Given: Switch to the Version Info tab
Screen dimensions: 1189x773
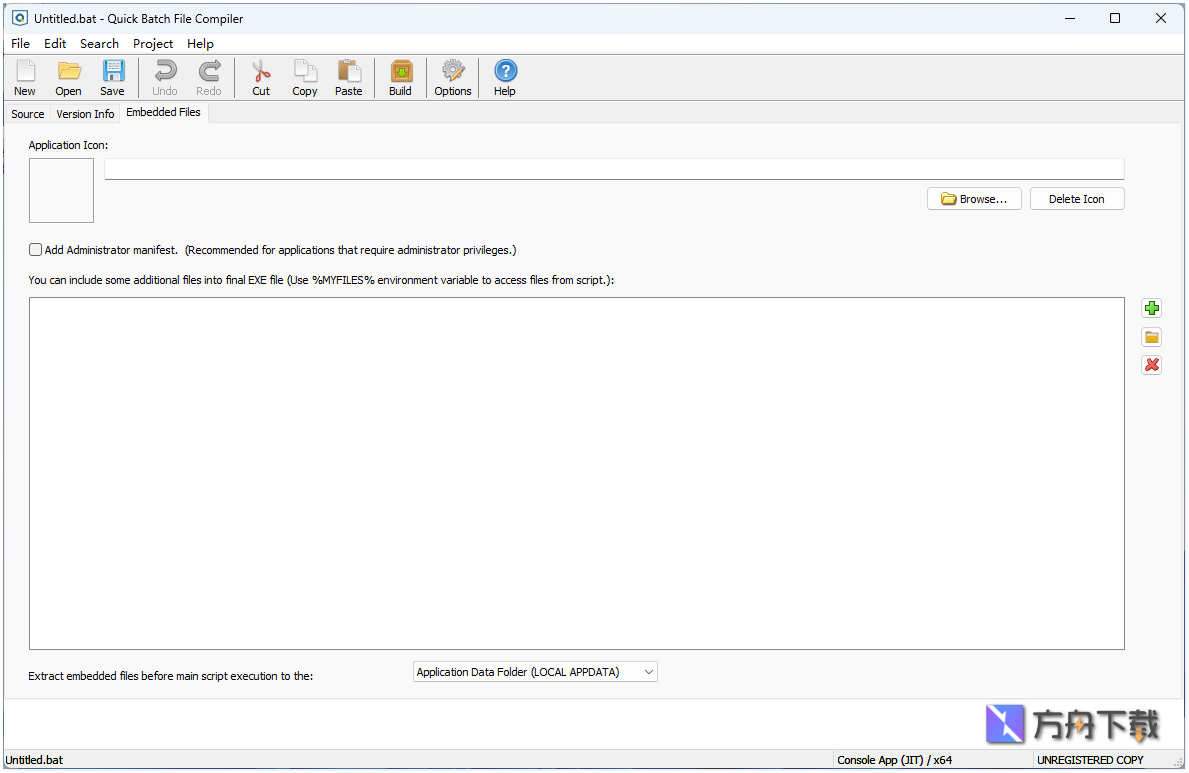Looking at the screenshot, I should pos(85,113).
